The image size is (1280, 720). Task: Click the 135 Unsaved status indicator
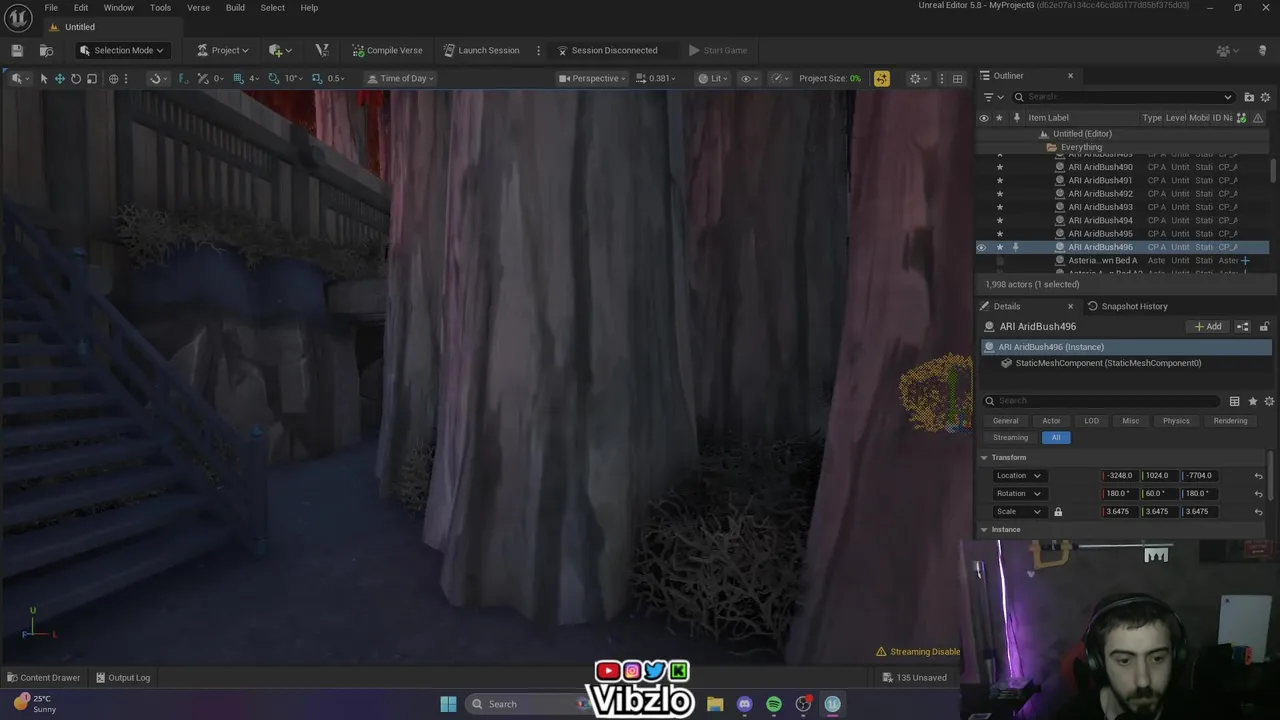coord(915,678)
